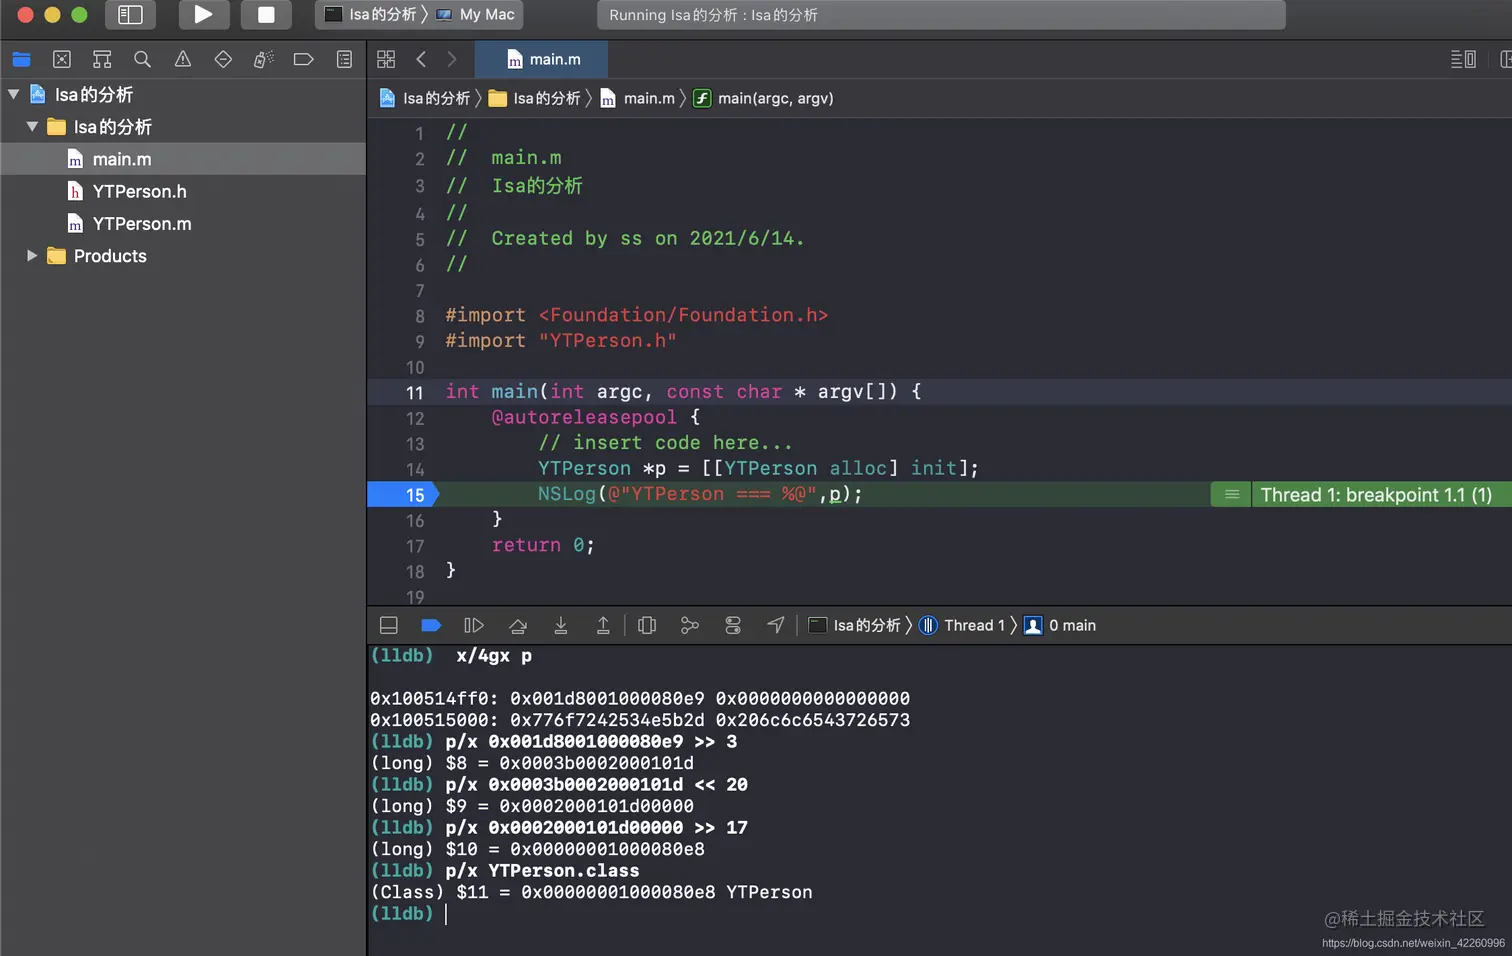The width and height of the screenshot is (1512, 956).
Task: Toggle the navigator sidebar button
Action: [x=130, y=14]
